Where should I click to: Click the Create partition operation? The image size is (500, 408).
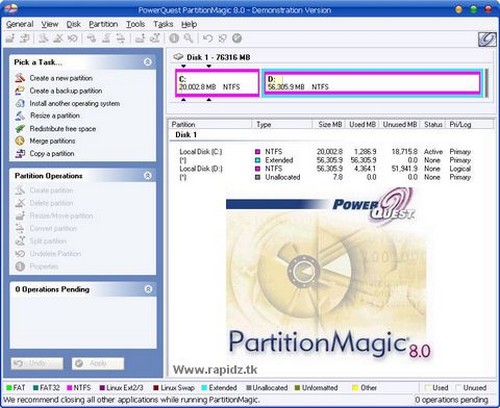pyautogui.click(x=51, y=190)
